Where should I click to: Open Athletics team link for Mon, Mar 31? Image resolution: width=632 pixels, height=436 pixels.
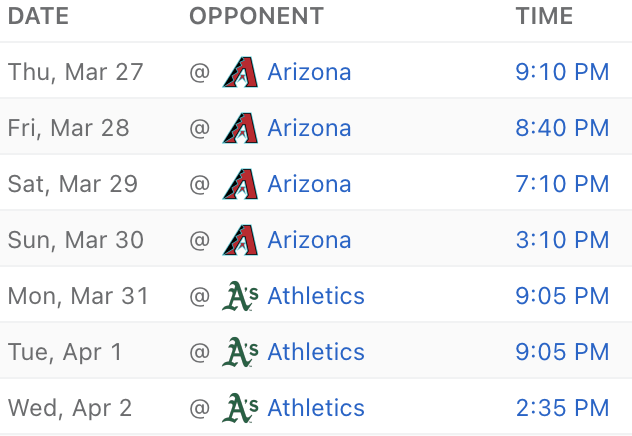(316, 296)
